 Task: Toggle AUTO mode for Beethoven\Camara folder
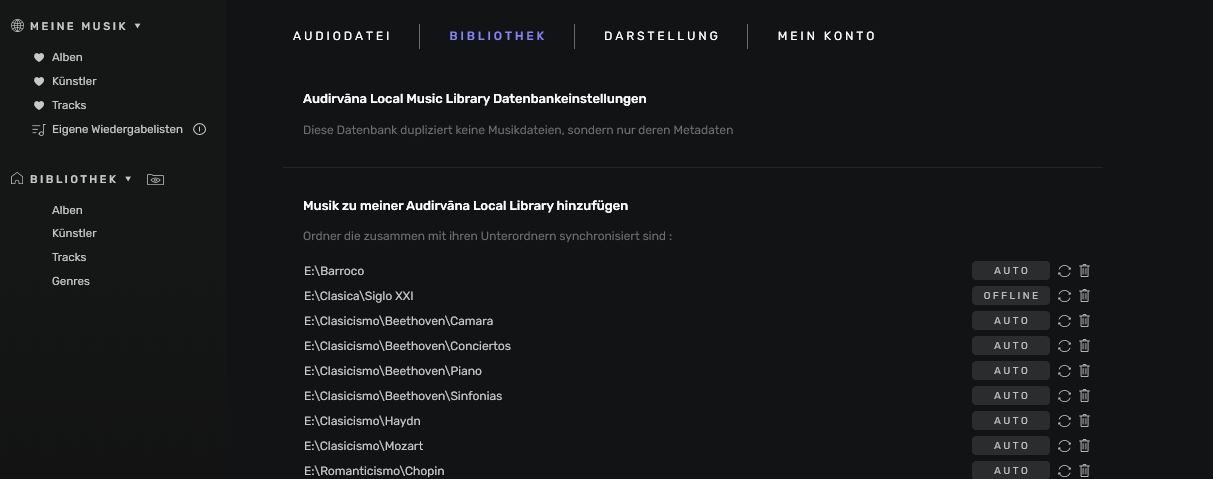point(1011,321)
